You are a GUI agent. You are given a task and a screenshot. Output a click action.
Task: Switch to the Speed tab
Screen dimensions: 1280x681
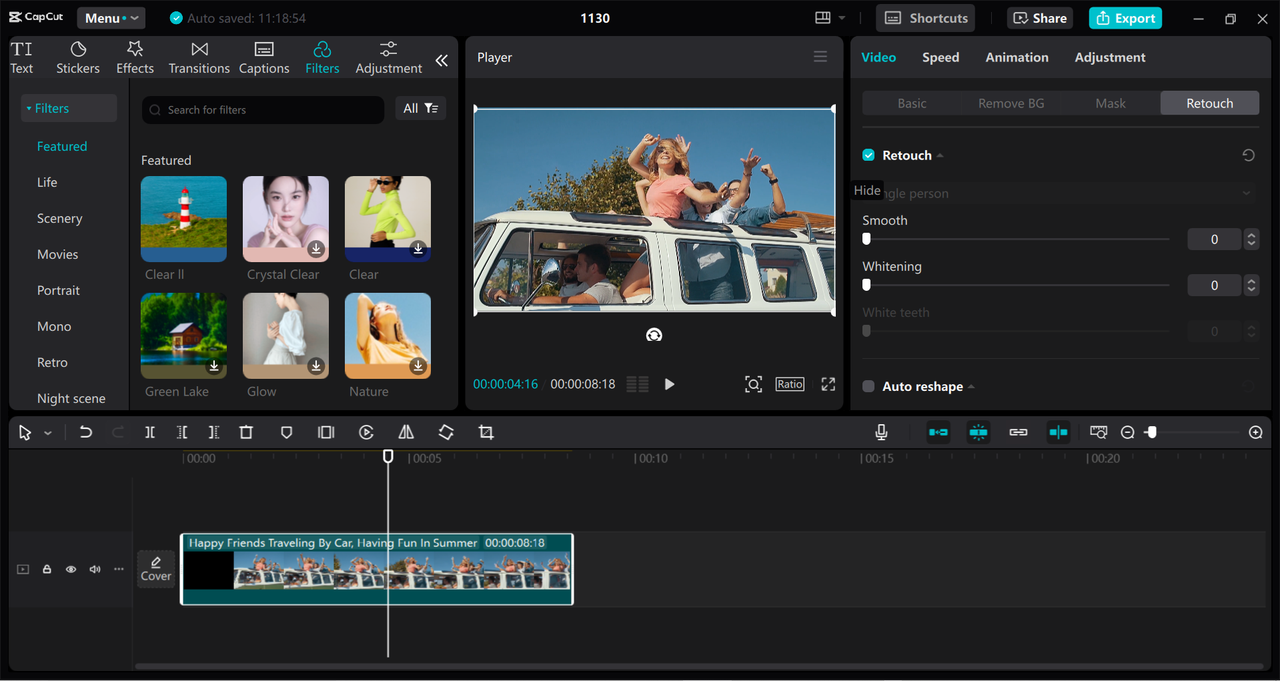940,57
